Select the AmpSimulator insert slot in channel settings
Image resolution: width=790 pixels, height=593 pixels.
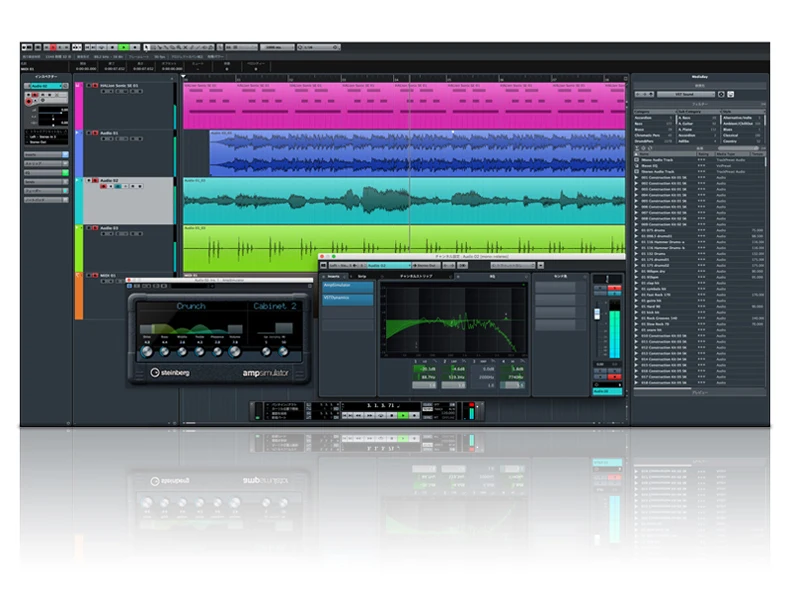click(348, 285)
